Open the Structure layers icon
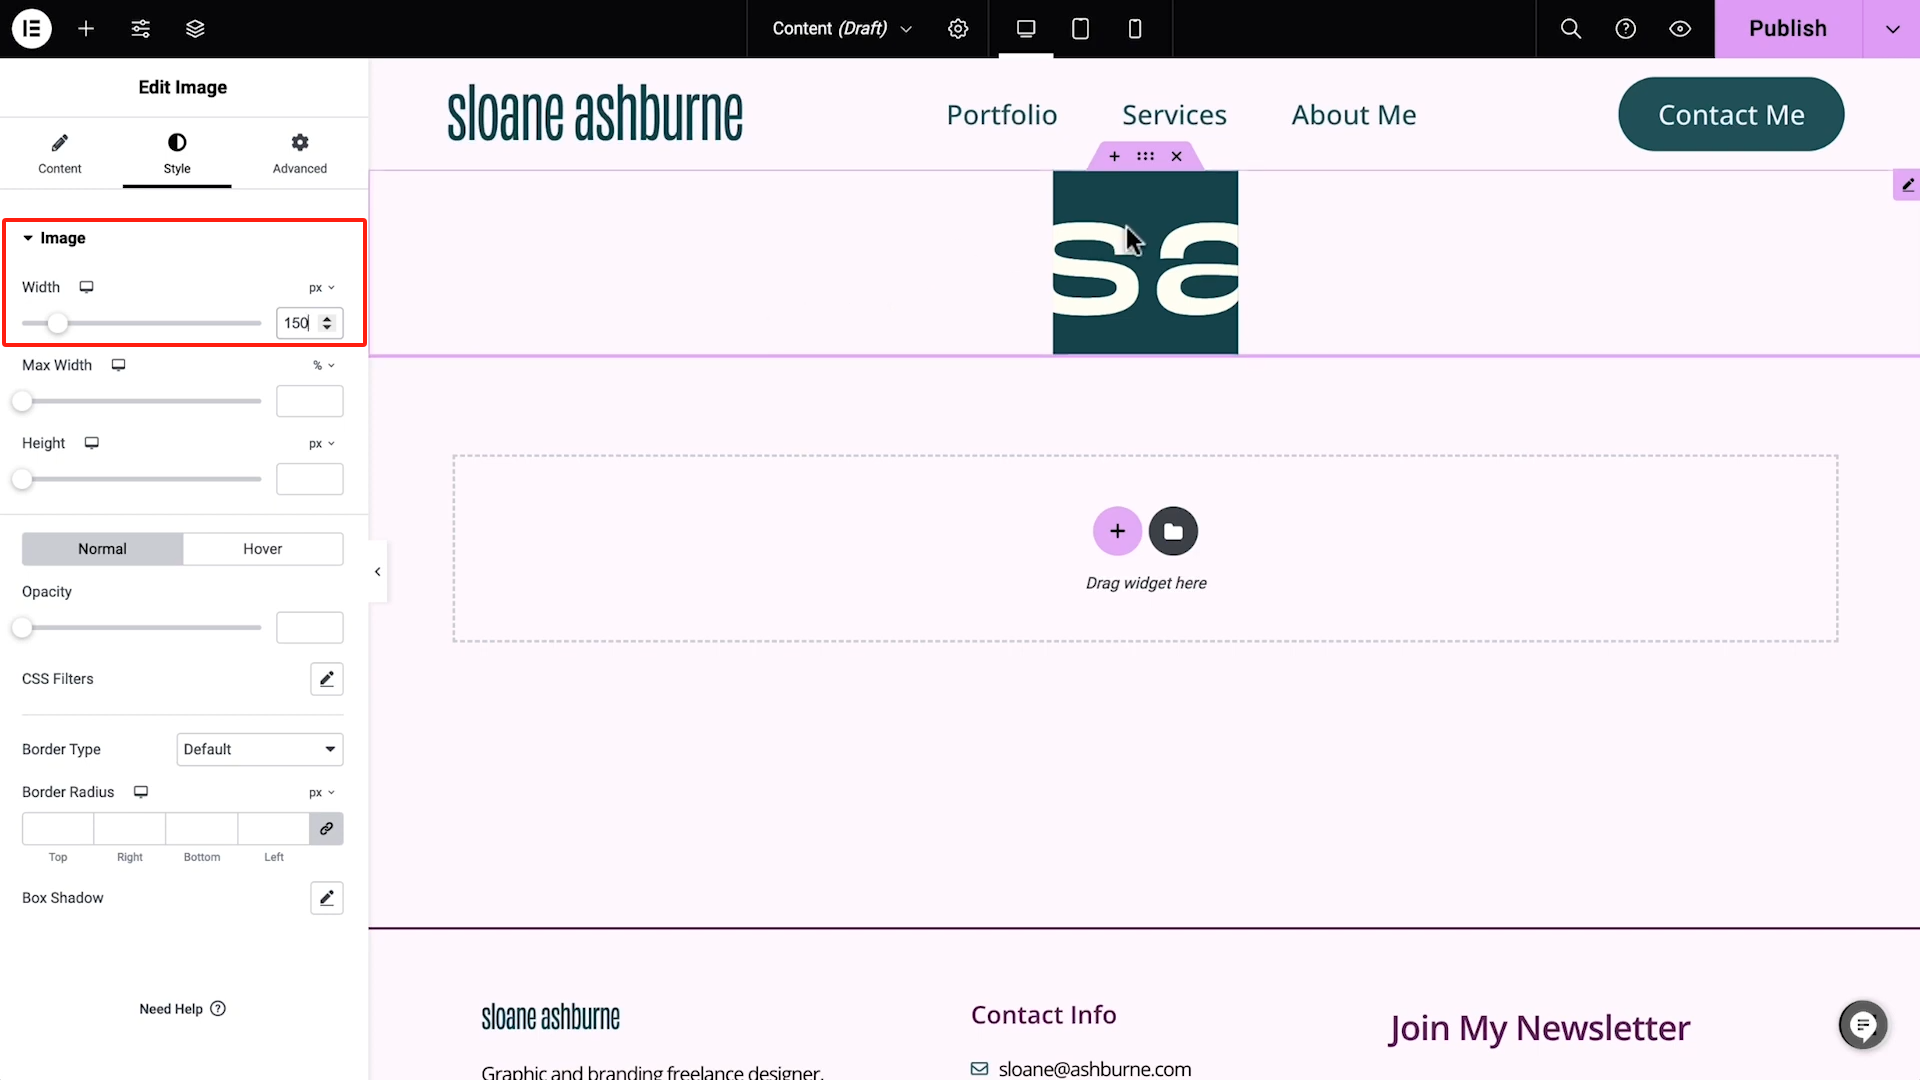Screen dimensions: 1920x1080 (x=195, y=29)
